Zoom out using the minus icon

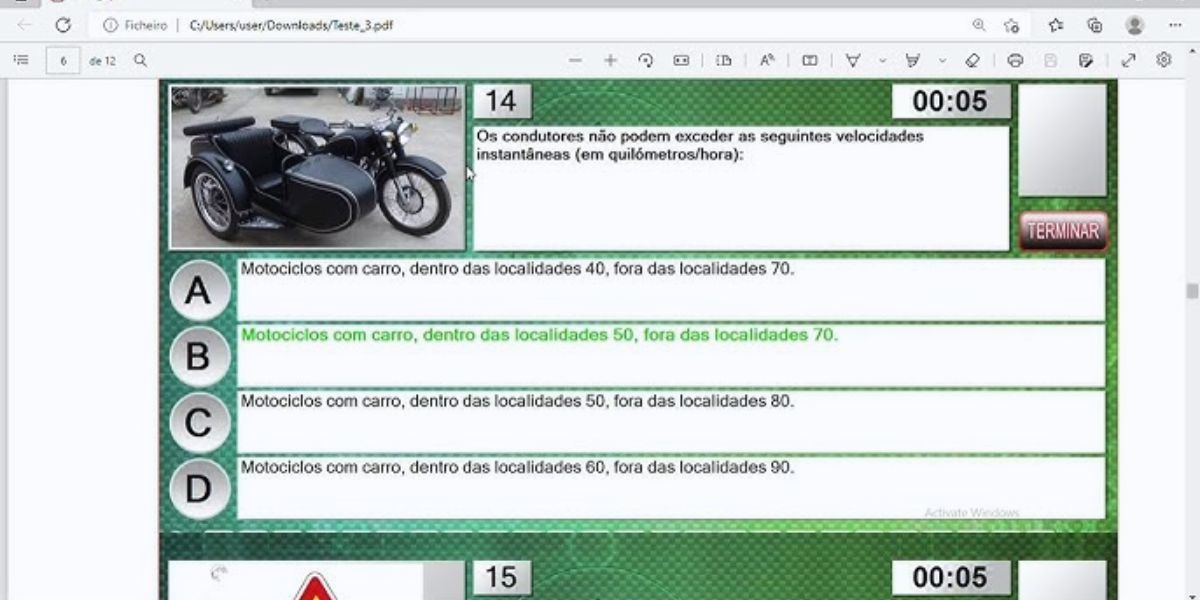click(575, 60)
